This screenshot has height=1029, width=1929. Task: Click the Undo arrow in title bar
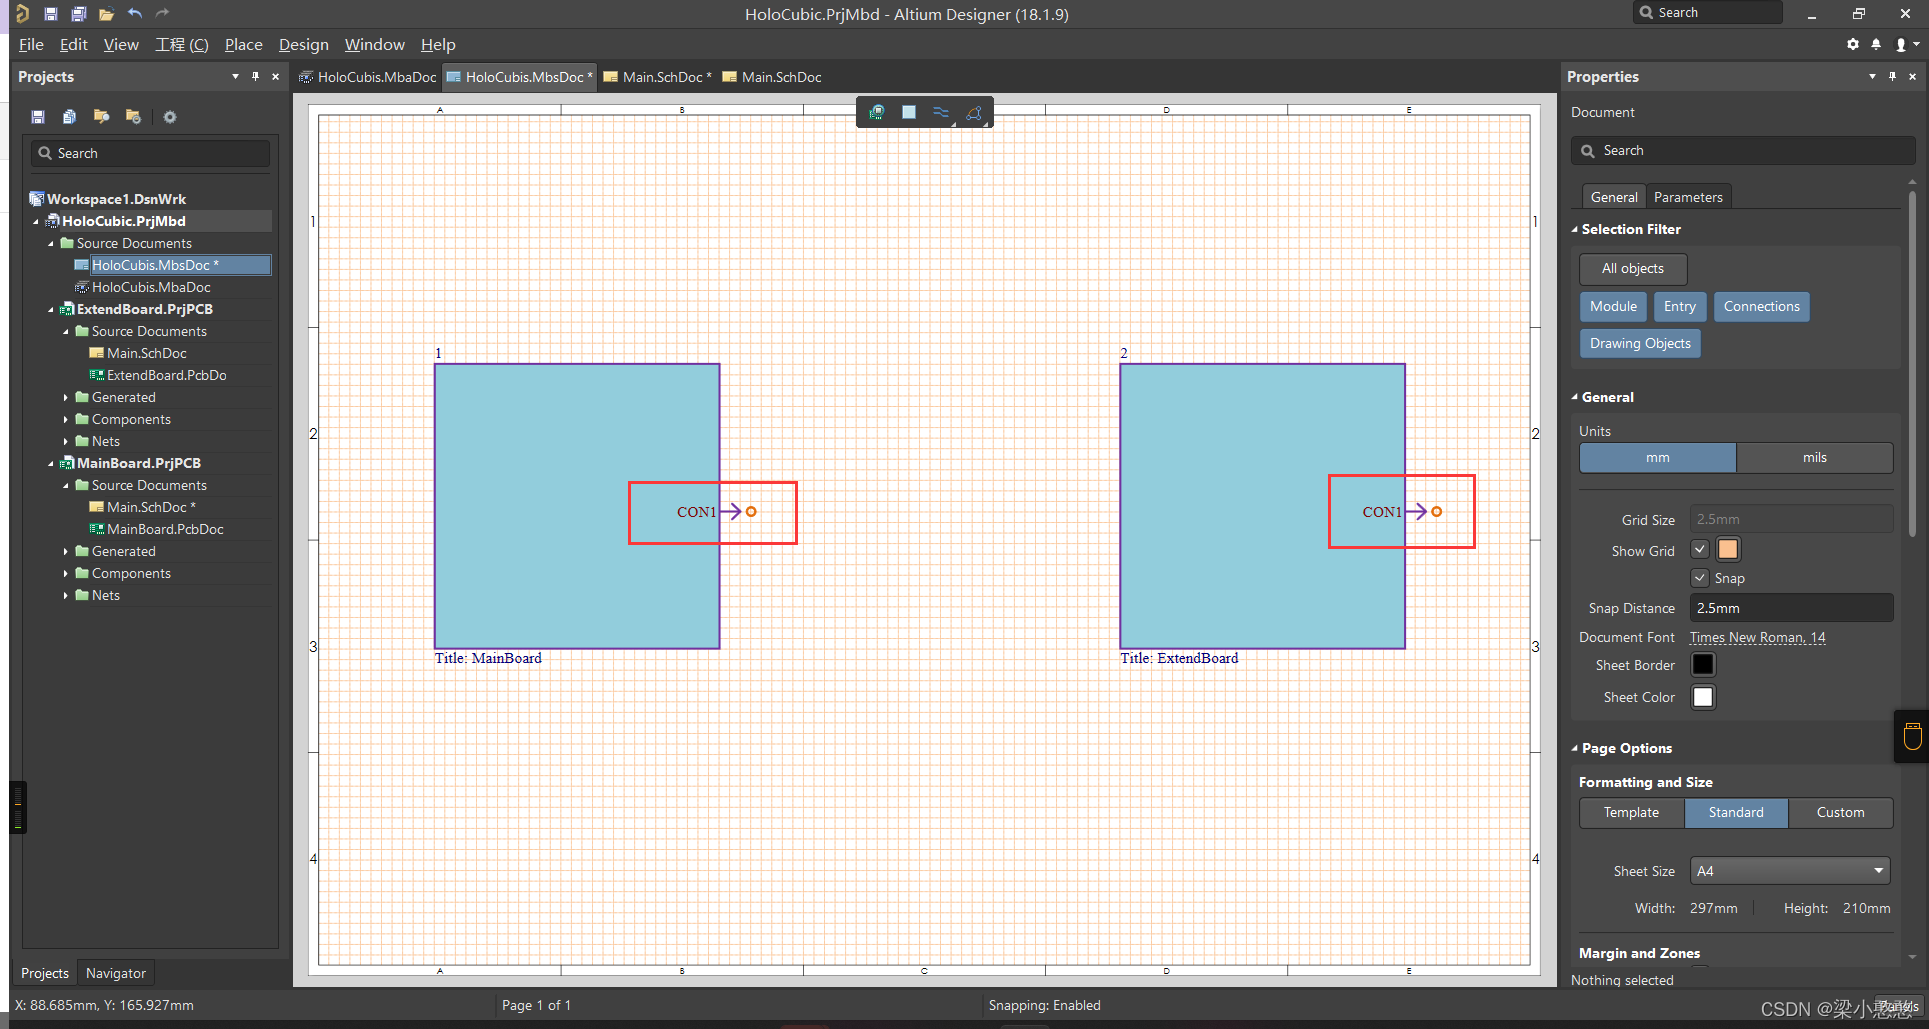pos(135,13)
